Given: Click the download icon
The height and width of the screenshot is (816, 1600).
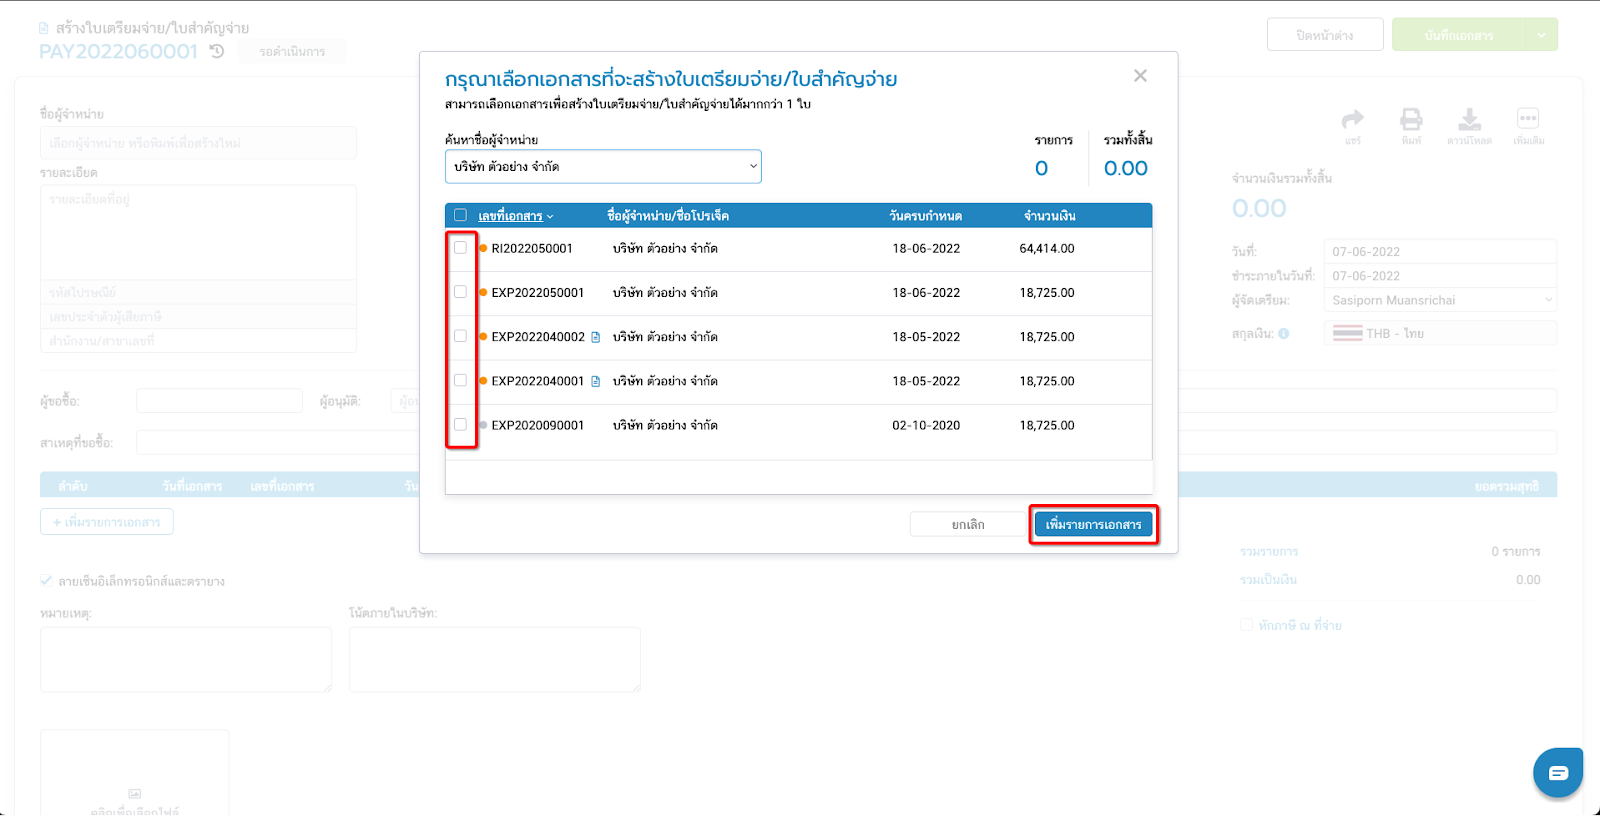Looking at the screenshot, I should pos(1469,120).
